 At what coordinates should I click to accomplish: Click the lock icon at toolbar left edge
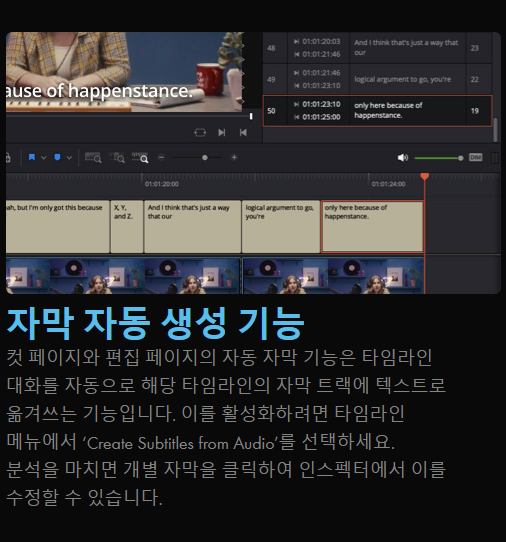(x=8, y=158)
